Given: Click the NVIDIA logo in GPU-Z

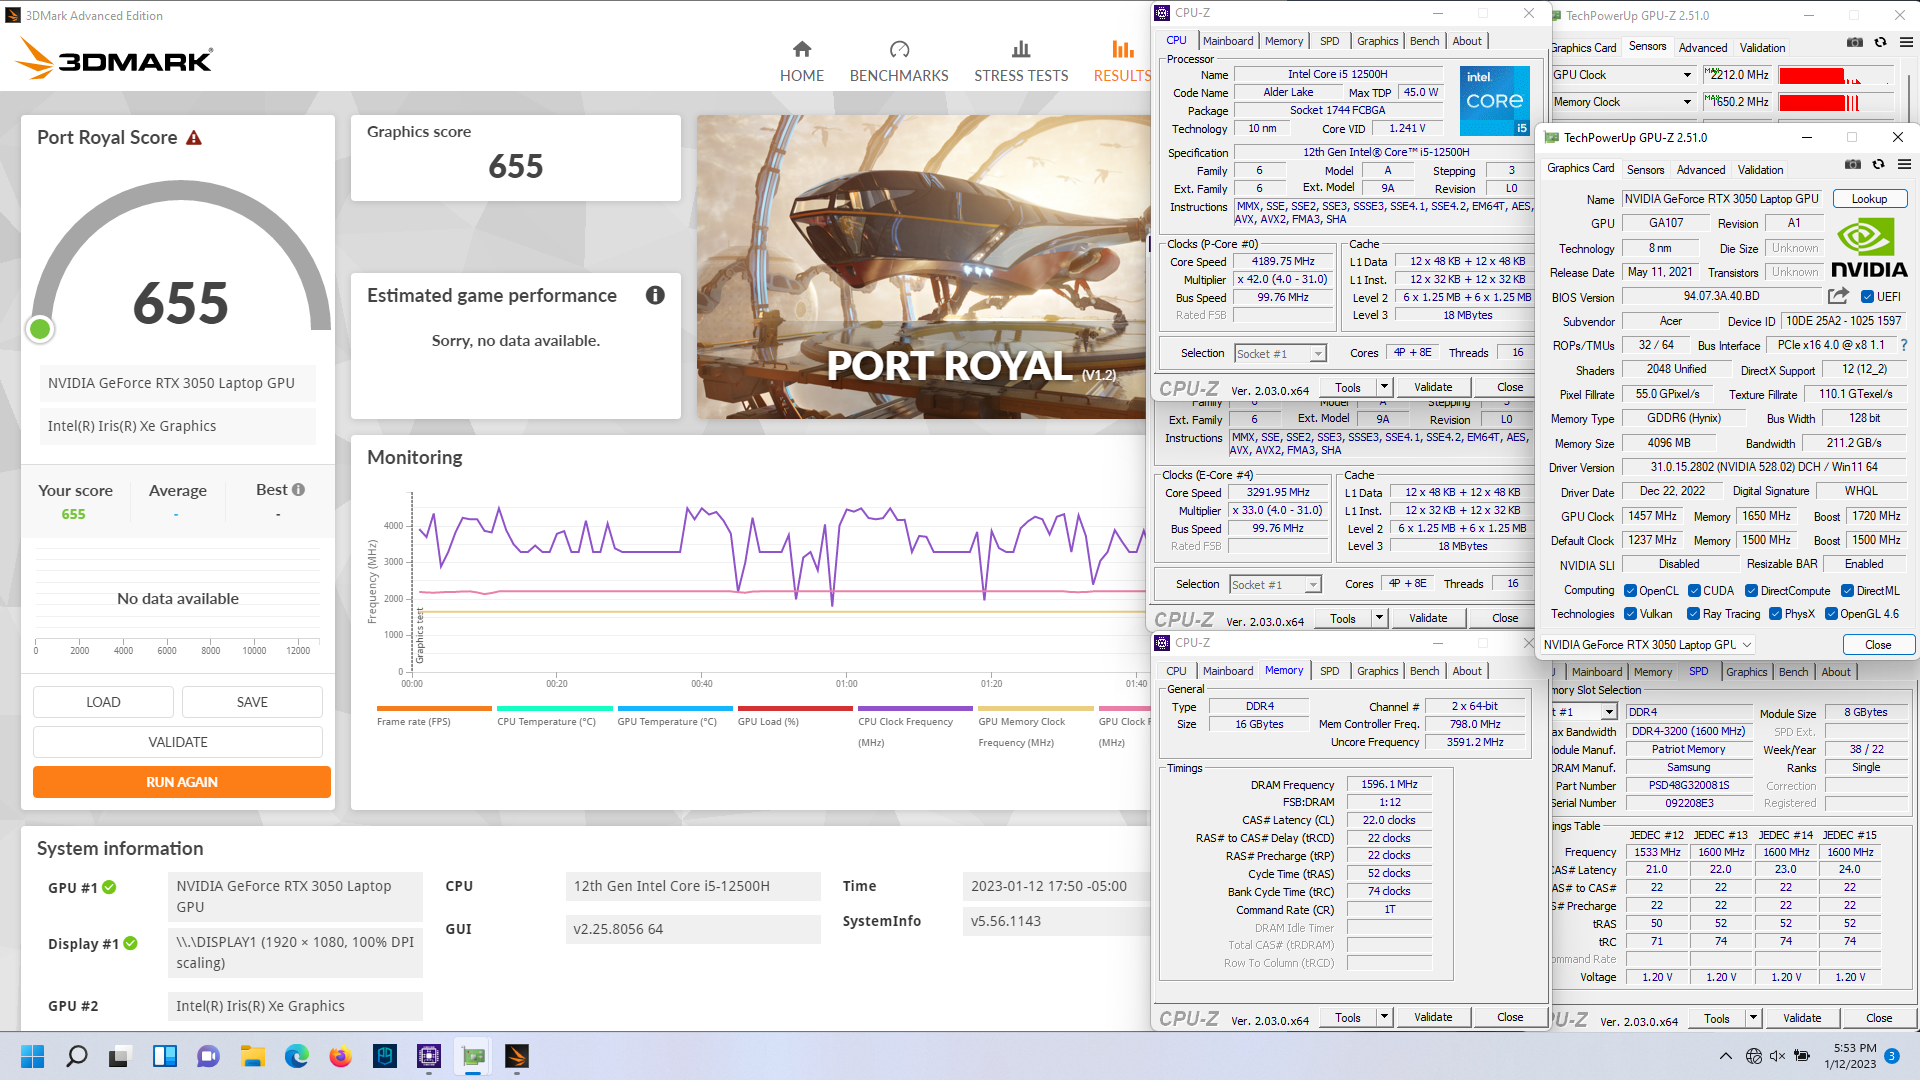Looking at the screenshot, I should tap(1869, 249).
